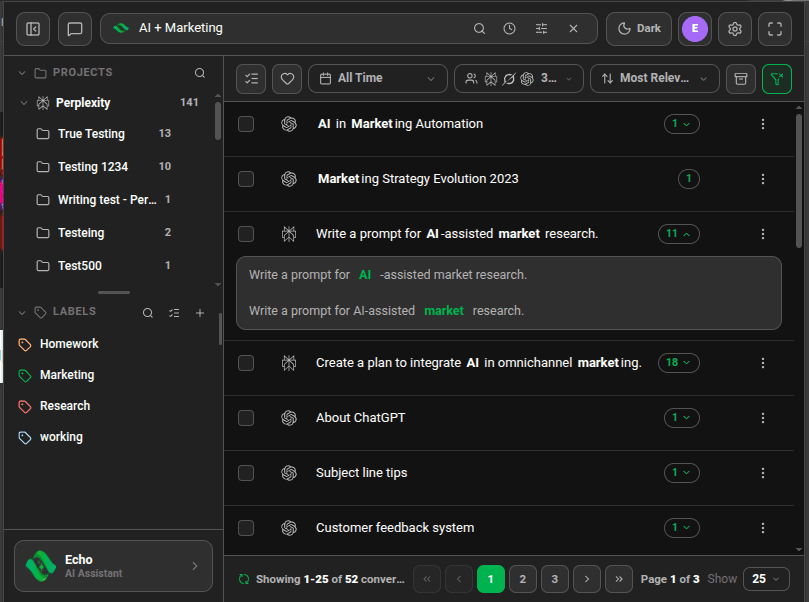Open the Writing test - Per... folder
Viewport: 809px width, 602px height.
[108, 200]
